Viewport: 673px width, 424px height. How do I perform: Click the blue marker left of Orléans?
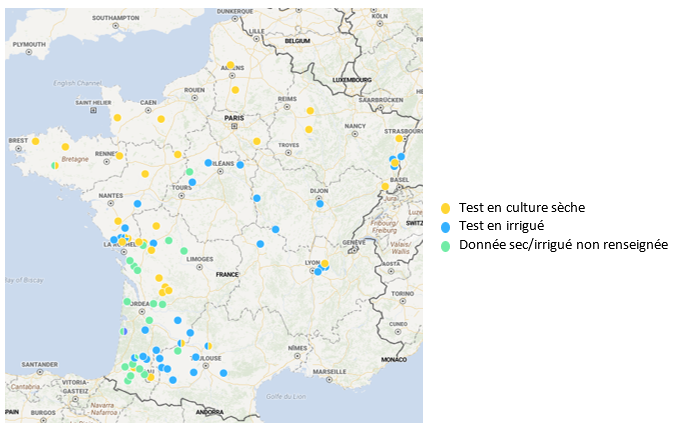click(208, 163)
